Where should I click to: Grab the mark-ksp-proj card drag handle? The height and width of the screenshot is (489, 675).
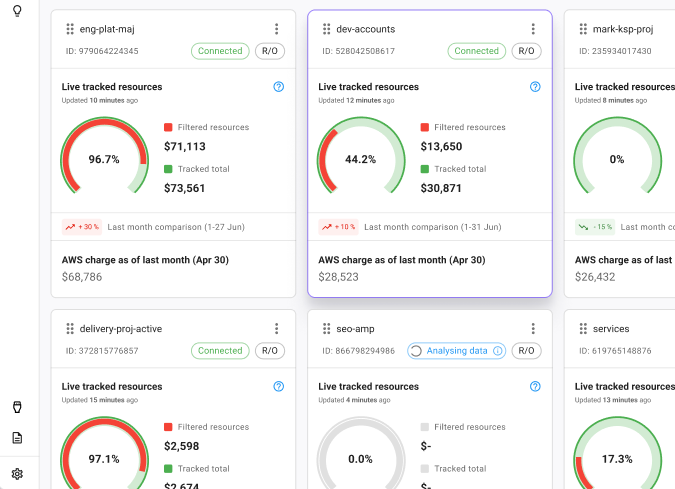coord(583,29)
